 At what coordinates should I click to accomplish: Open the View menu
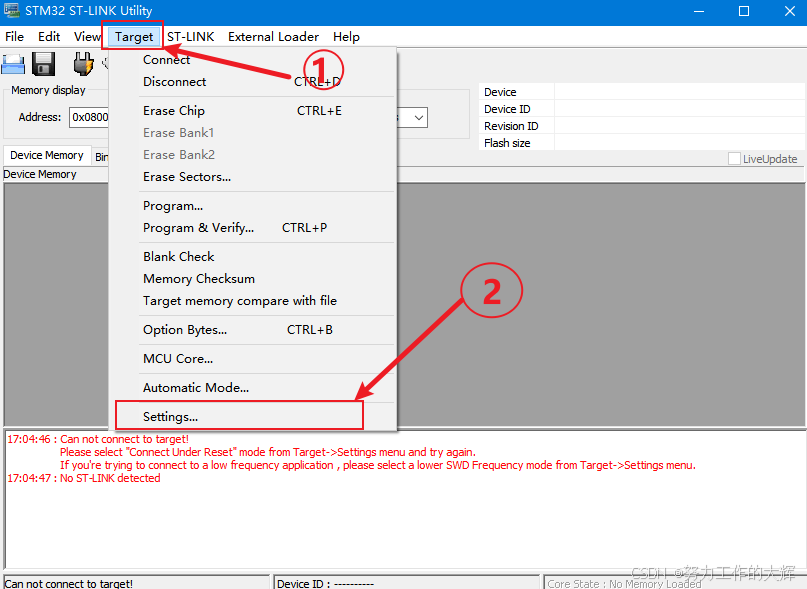tap(87, 37)
